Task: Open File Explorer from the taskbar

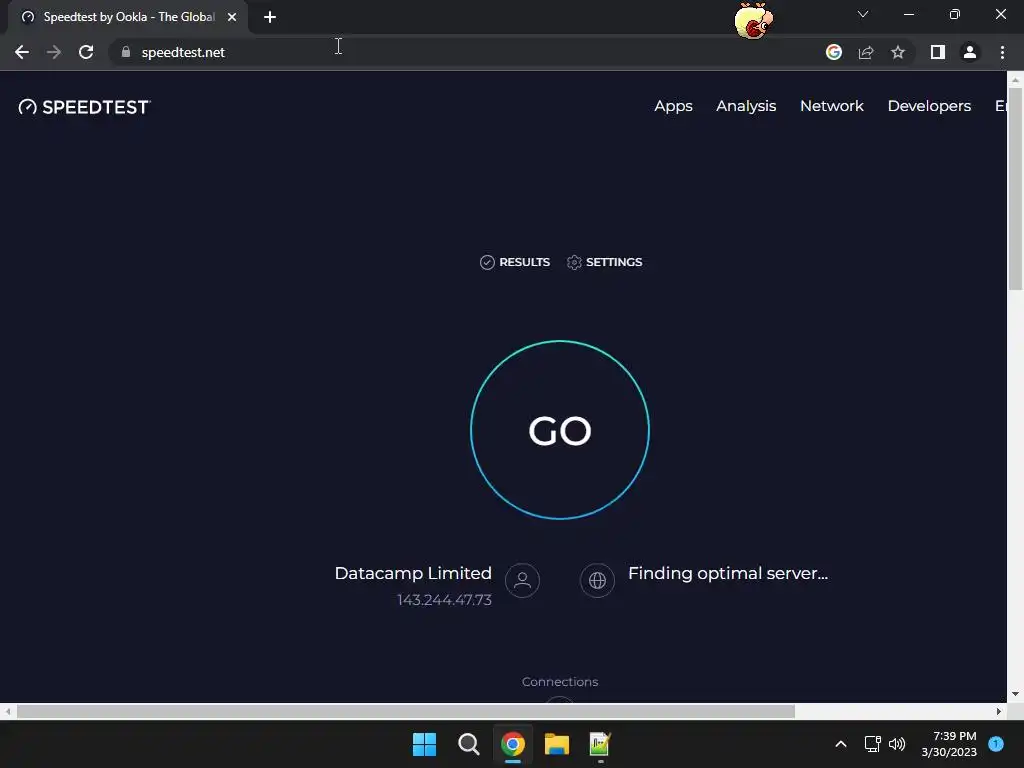Action: (x=556, y=744)
